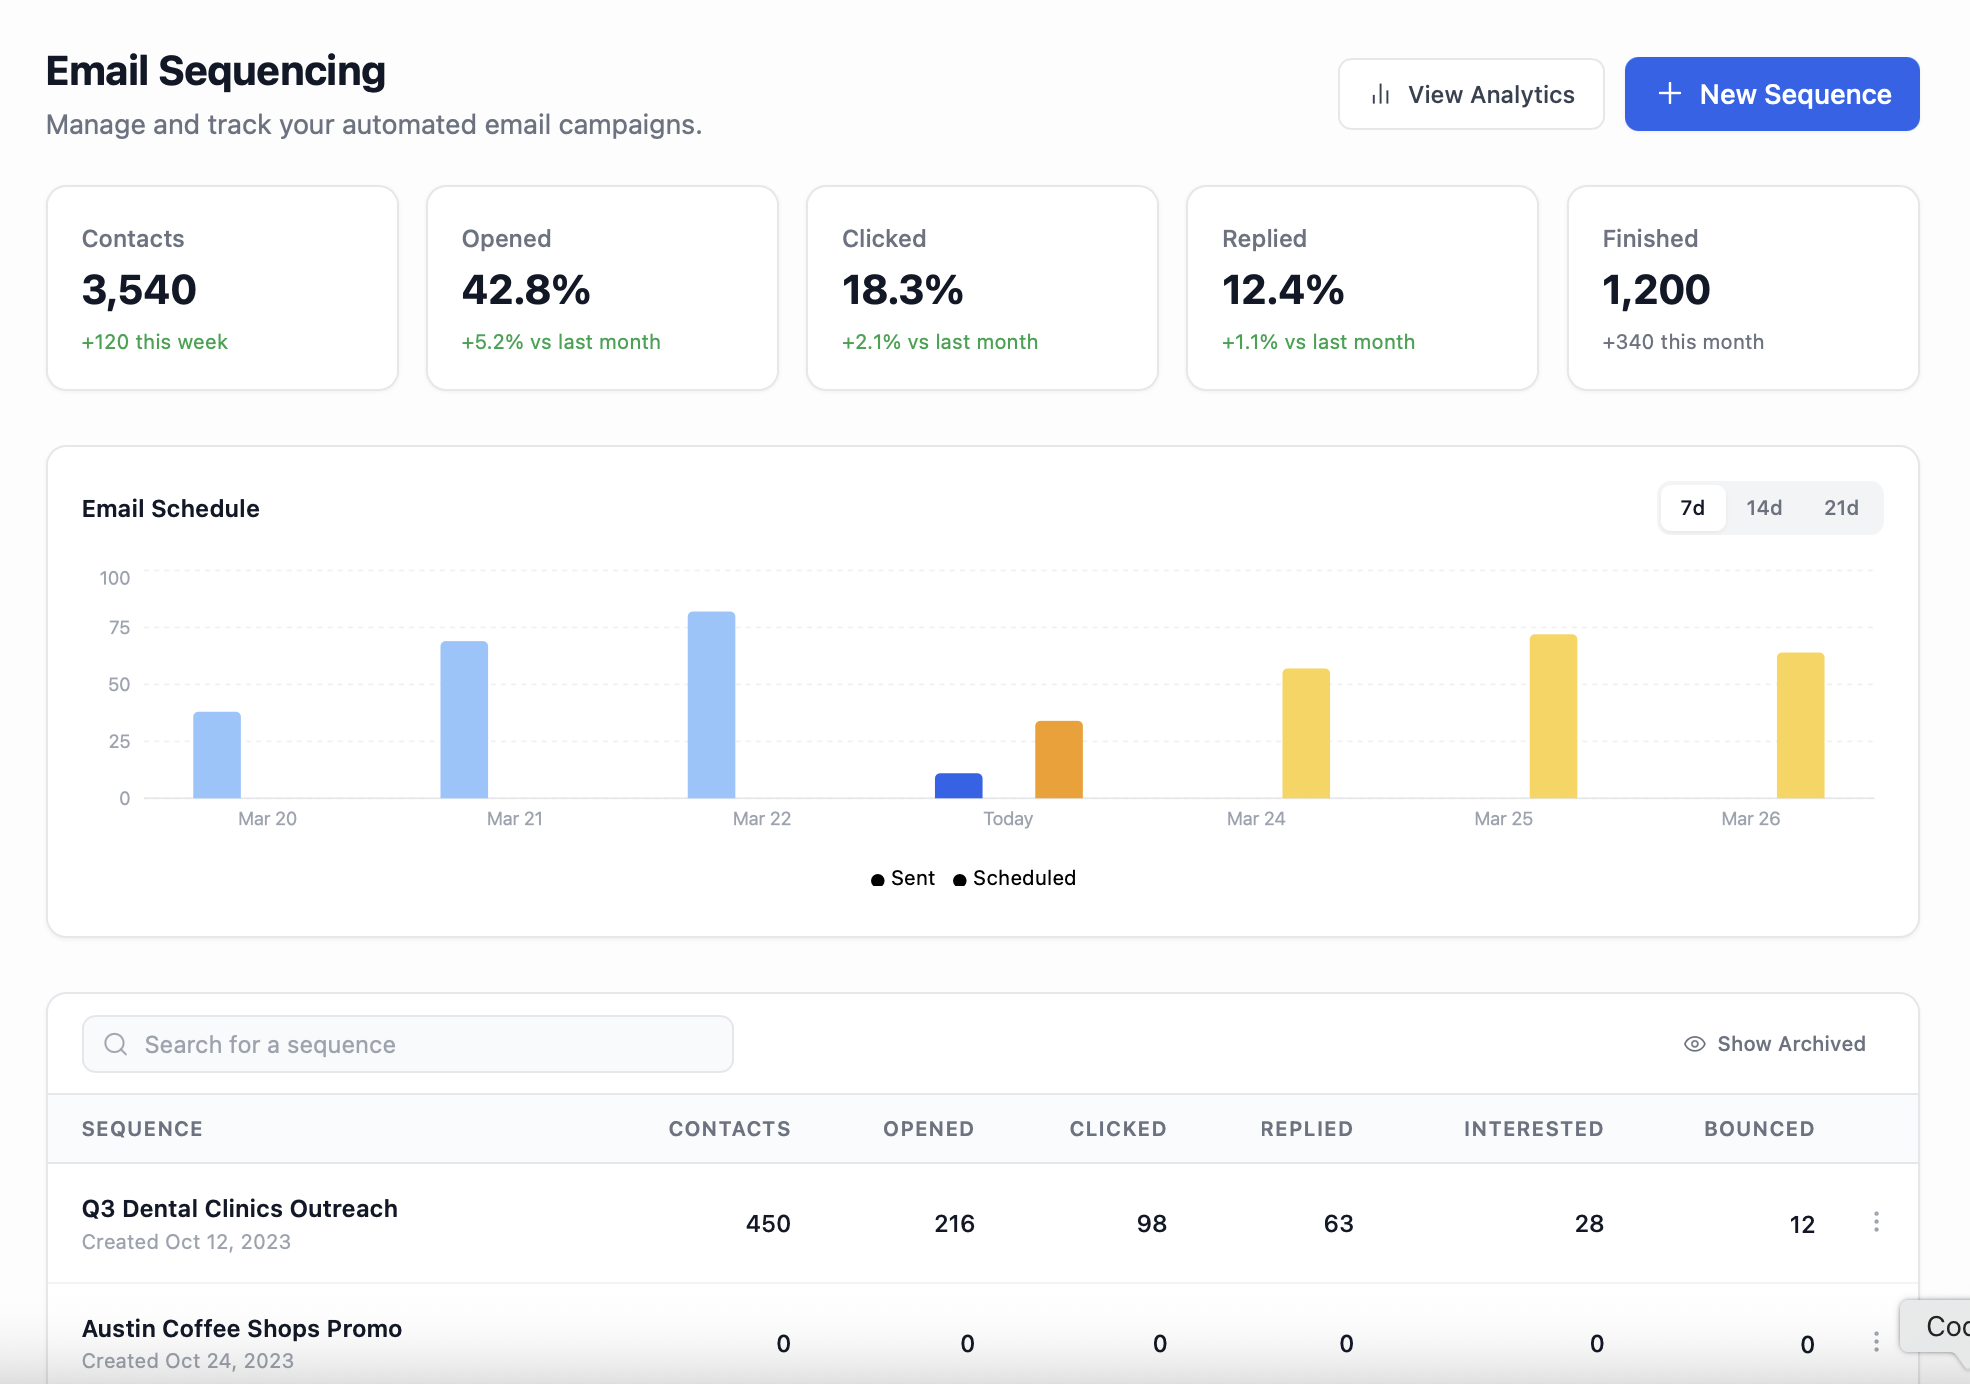Open Austin Coffee Shops Promo sequence
This screenshot has height=1384, width=1970.
242,1329
